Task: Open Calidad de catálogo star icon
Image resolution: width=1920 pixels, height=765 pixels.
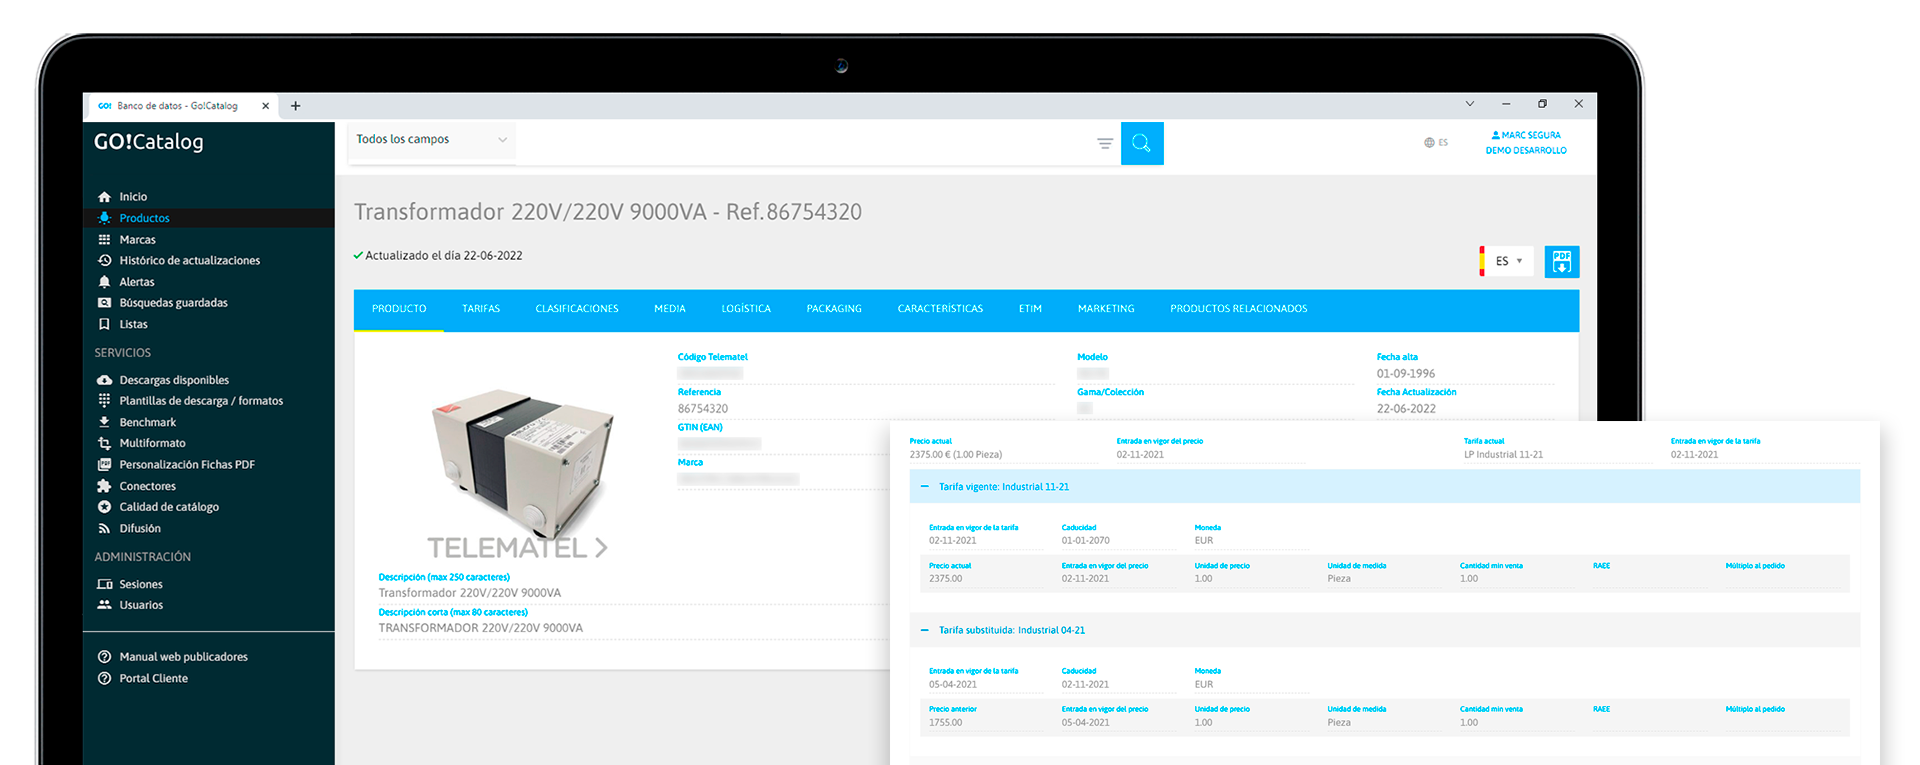Action: point(104,507)
